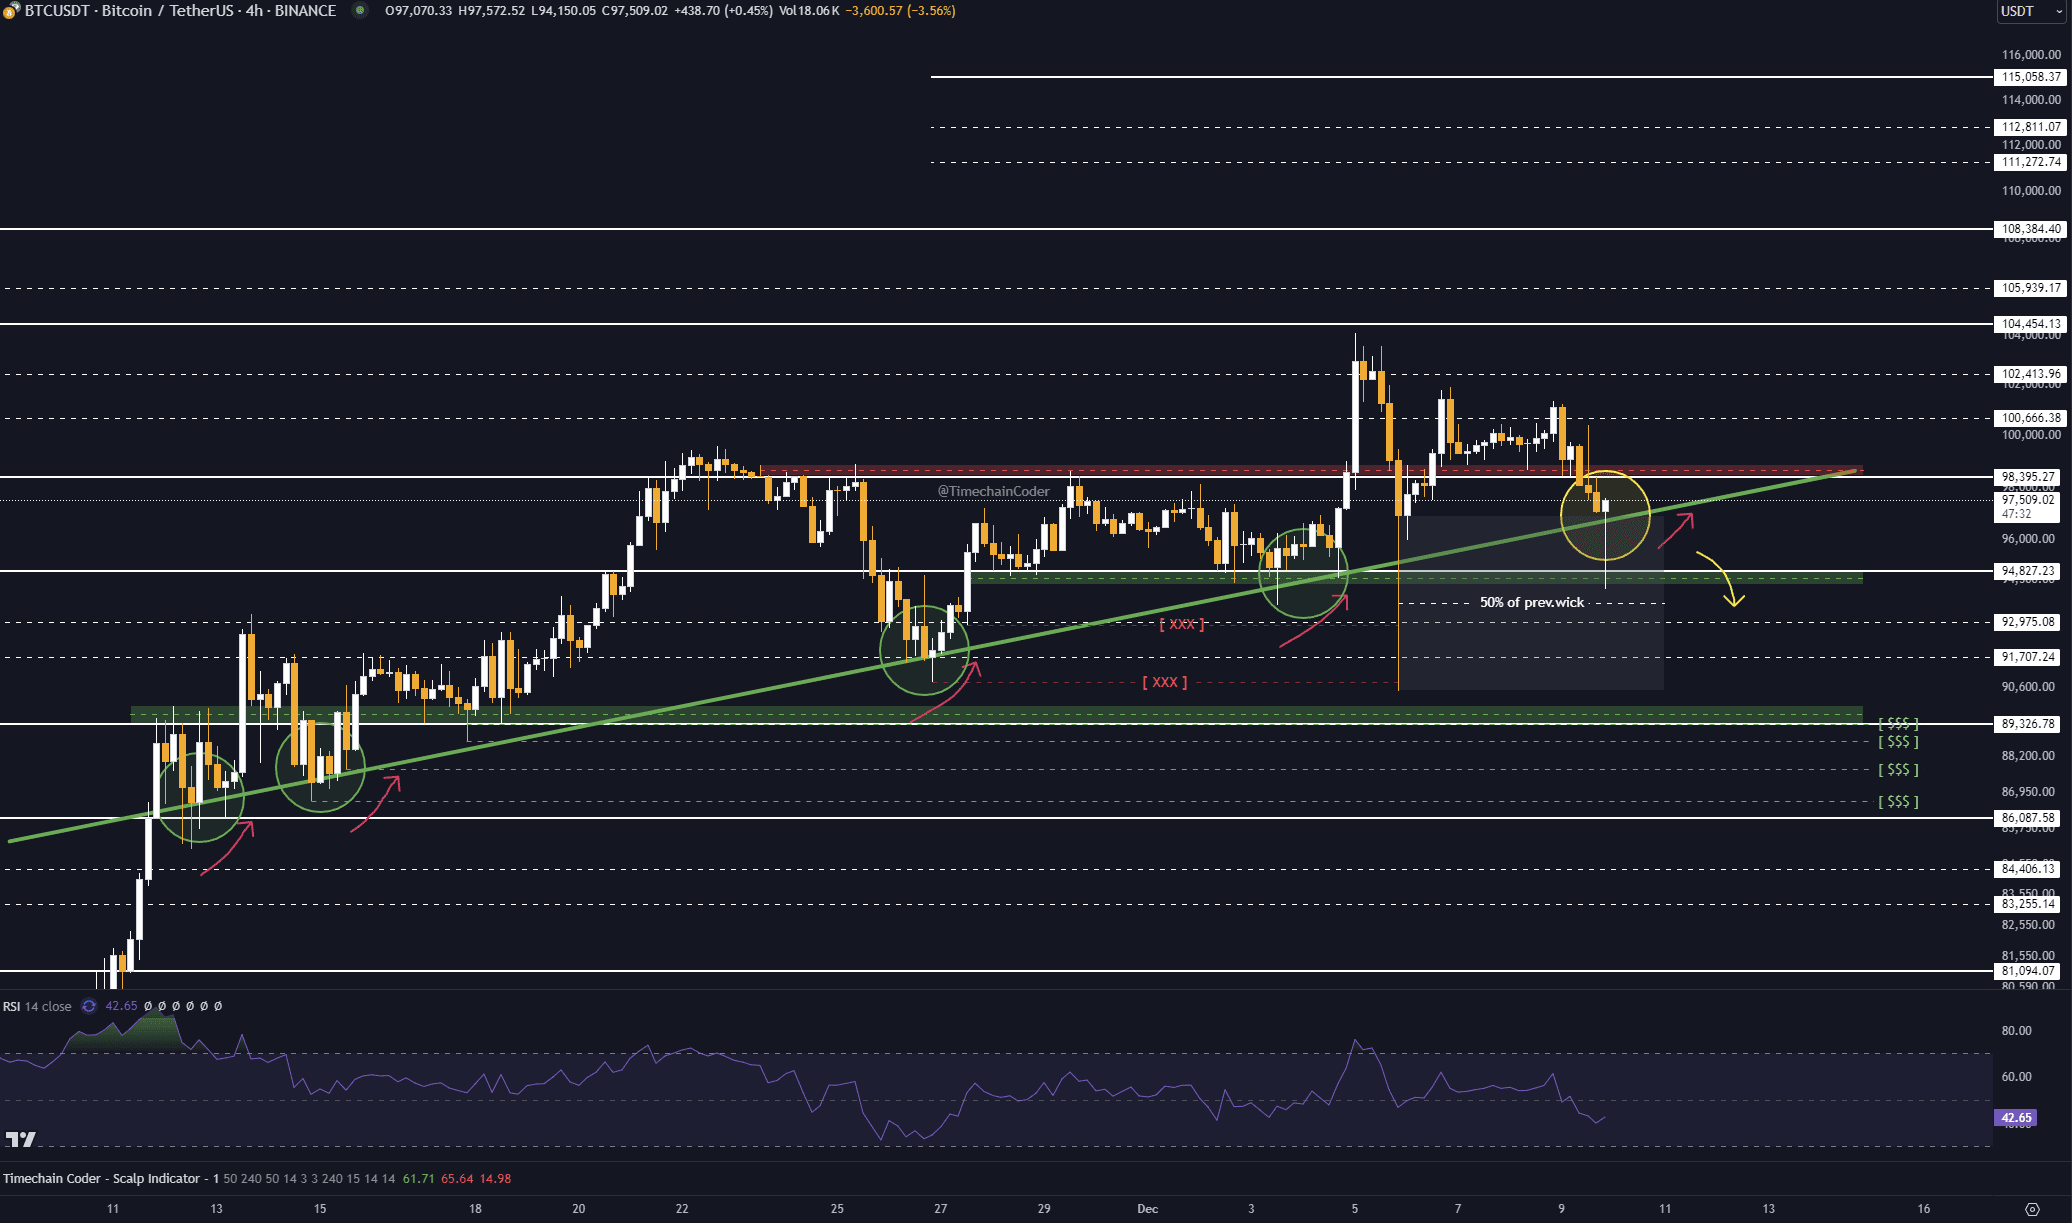
Task: Click BINANCE exchange name in the chart legend
Action: point(303,11)
